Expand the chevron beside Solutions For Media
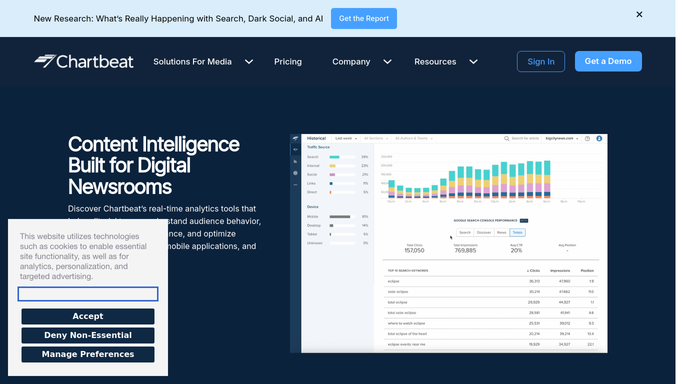 (x=249, y=62)
